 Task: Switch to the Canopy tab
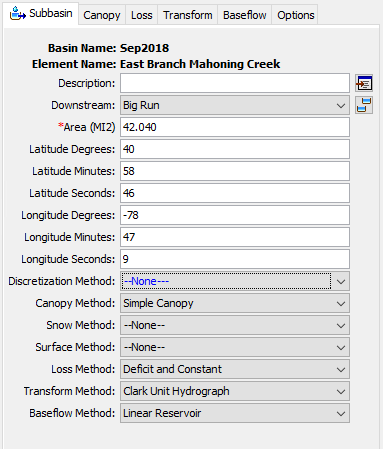coord(102,15)
